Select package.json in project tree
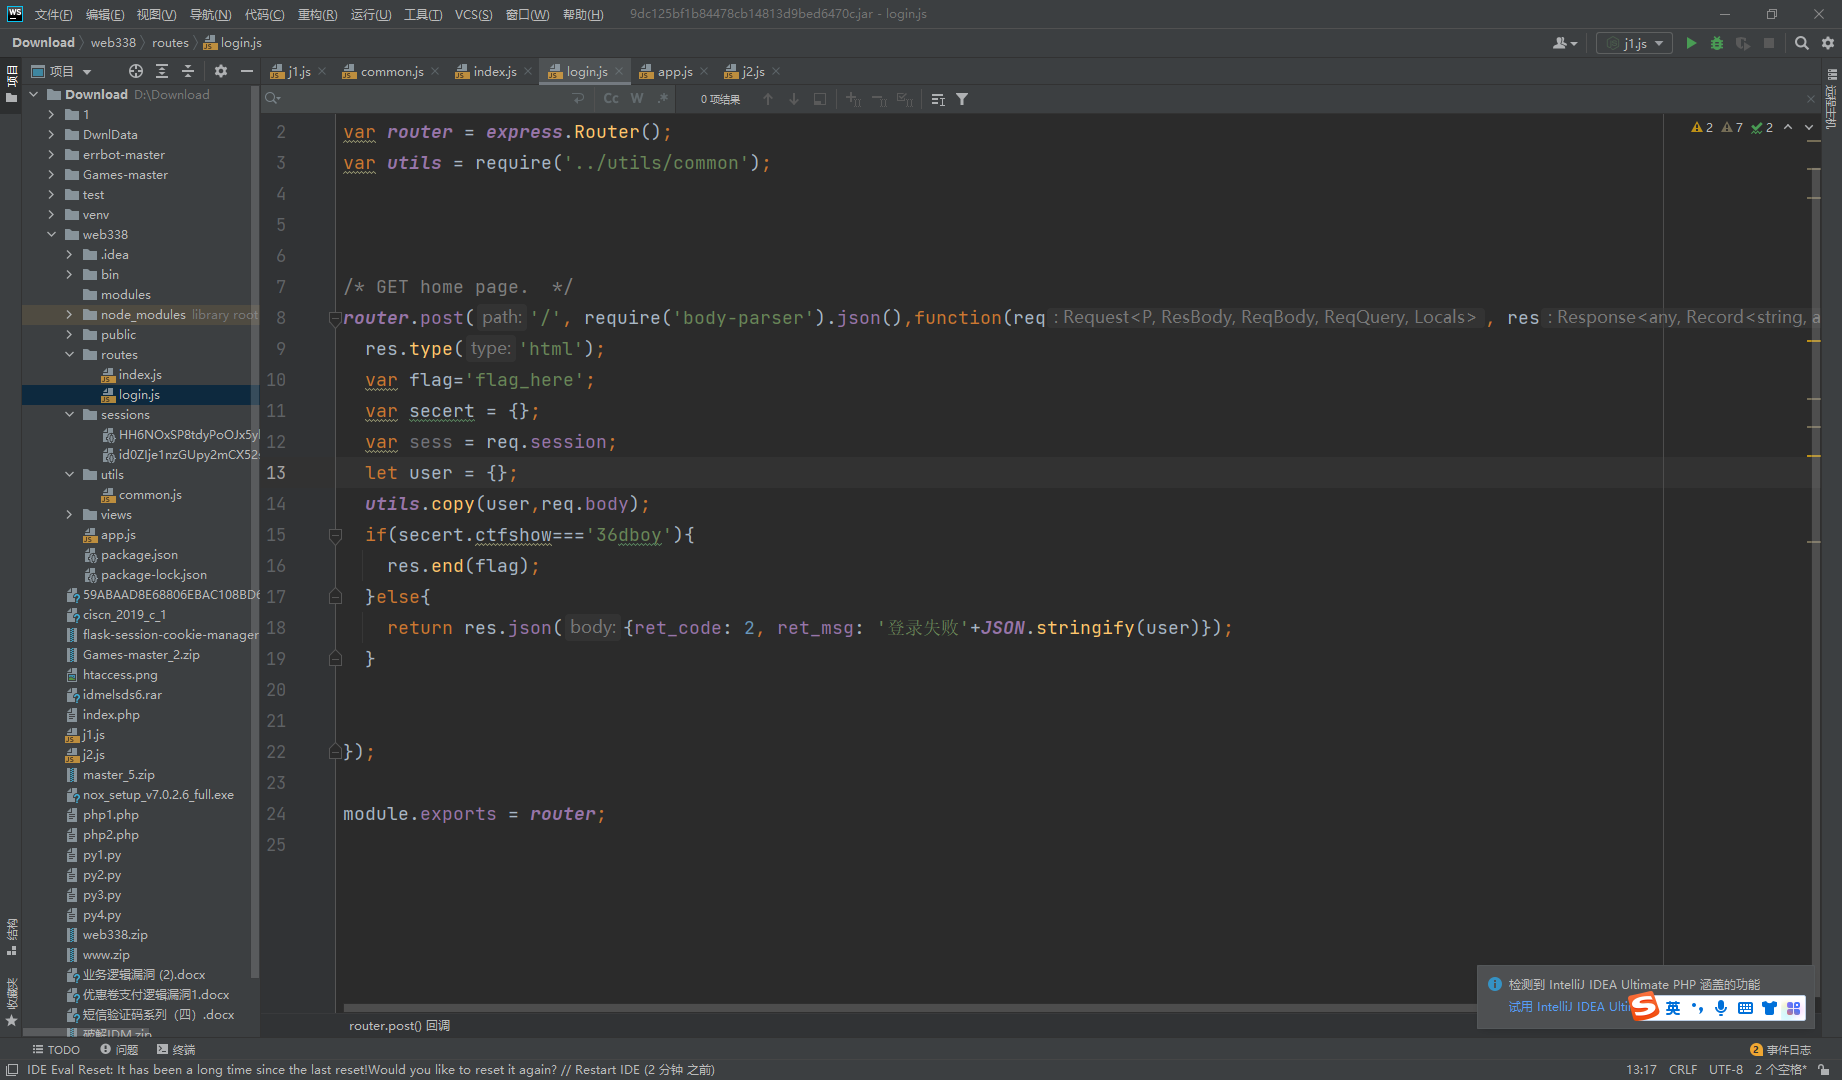 click(139, 555)
